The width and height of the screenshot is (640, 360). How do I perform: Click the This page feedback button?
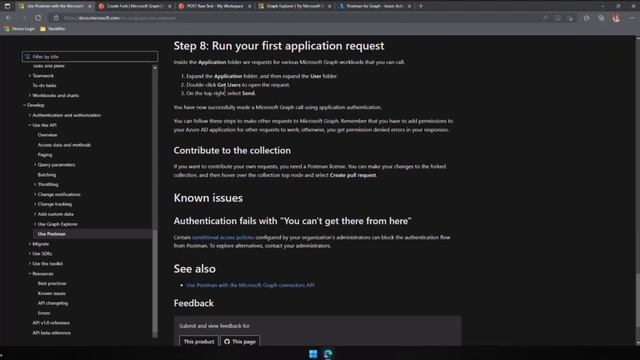(240, 341)
